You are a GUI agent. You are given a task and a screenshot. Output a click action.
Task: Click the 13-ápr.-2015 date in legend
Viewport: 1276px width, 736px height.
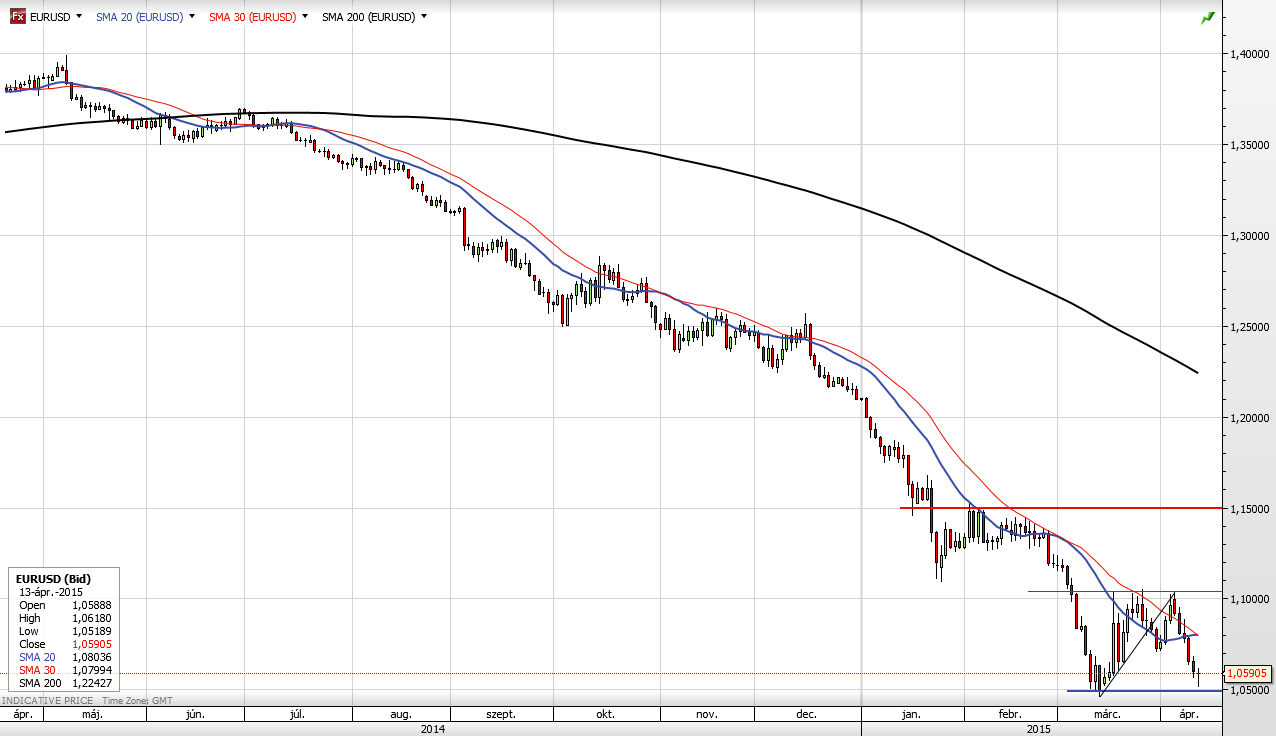tap(52, 592)
